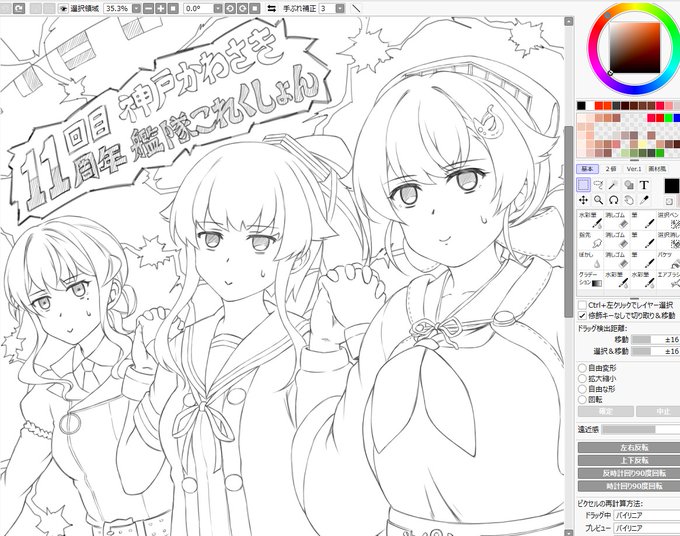Choose the 指先 finger smudge brush

590,240
